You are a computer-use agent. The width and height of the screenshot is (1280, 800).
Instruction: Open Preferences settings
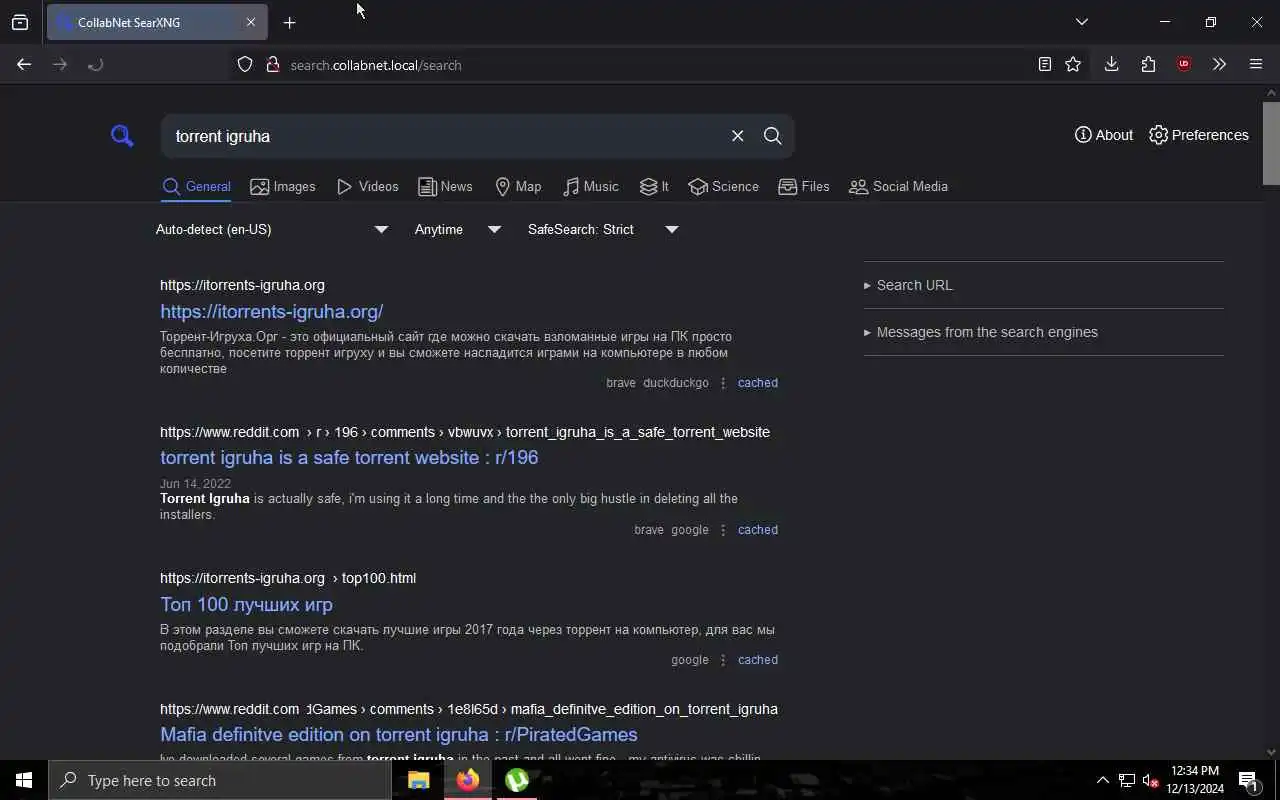tap(1199, 135)
